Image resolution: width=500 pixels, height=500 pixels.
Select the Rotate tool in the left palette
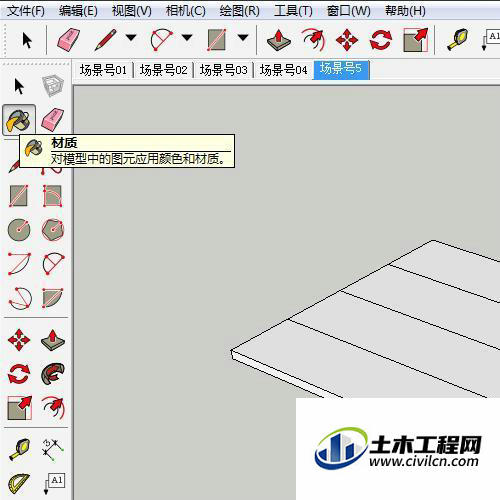(x=19, y=373)
